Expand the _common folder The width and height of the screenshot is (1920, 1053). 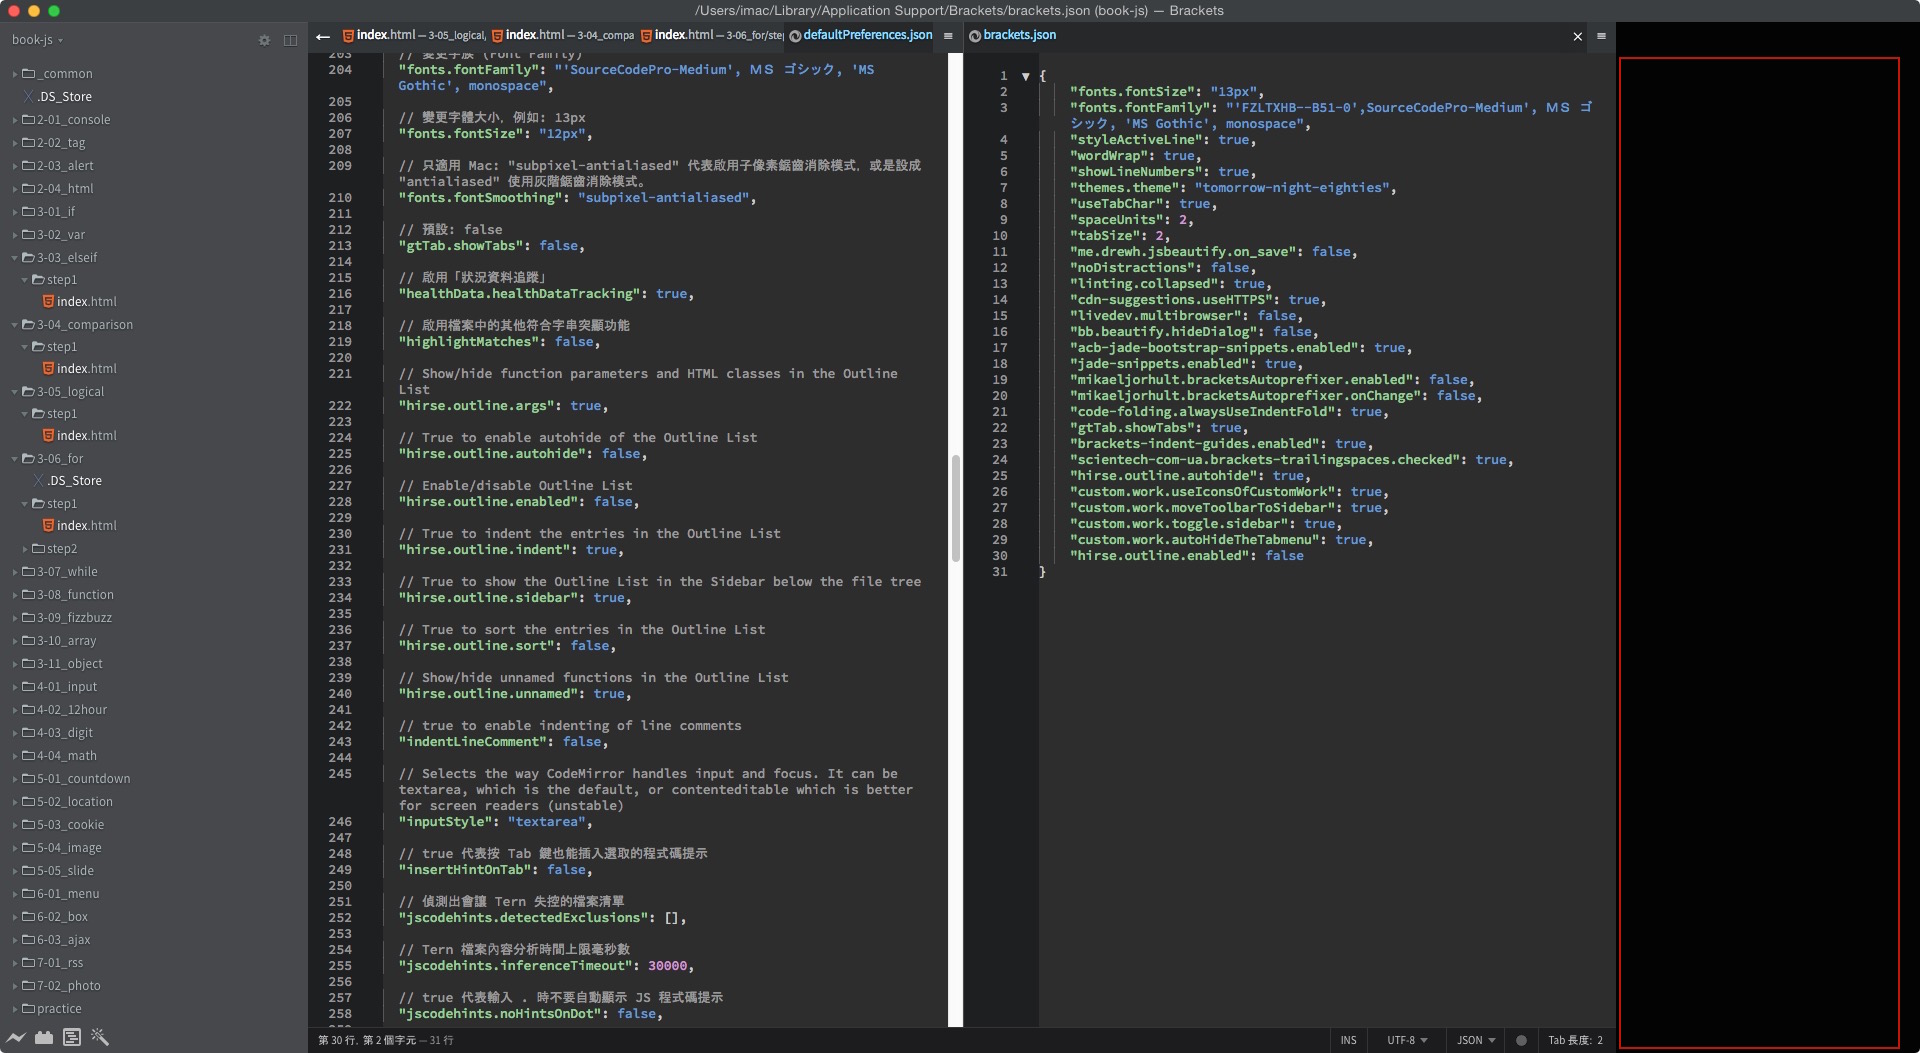(15, 74)
